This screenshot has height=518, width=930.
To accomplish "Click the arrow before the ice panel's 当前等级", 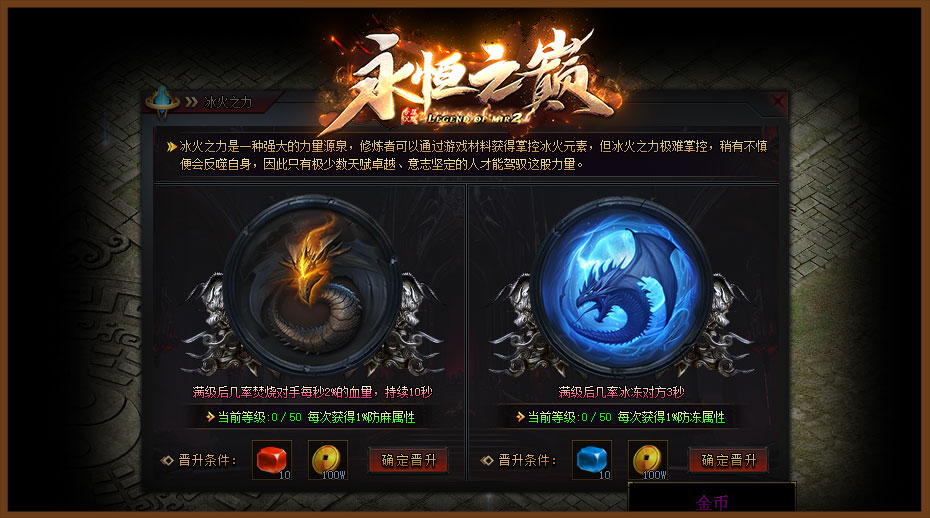I will coord(520,417).
